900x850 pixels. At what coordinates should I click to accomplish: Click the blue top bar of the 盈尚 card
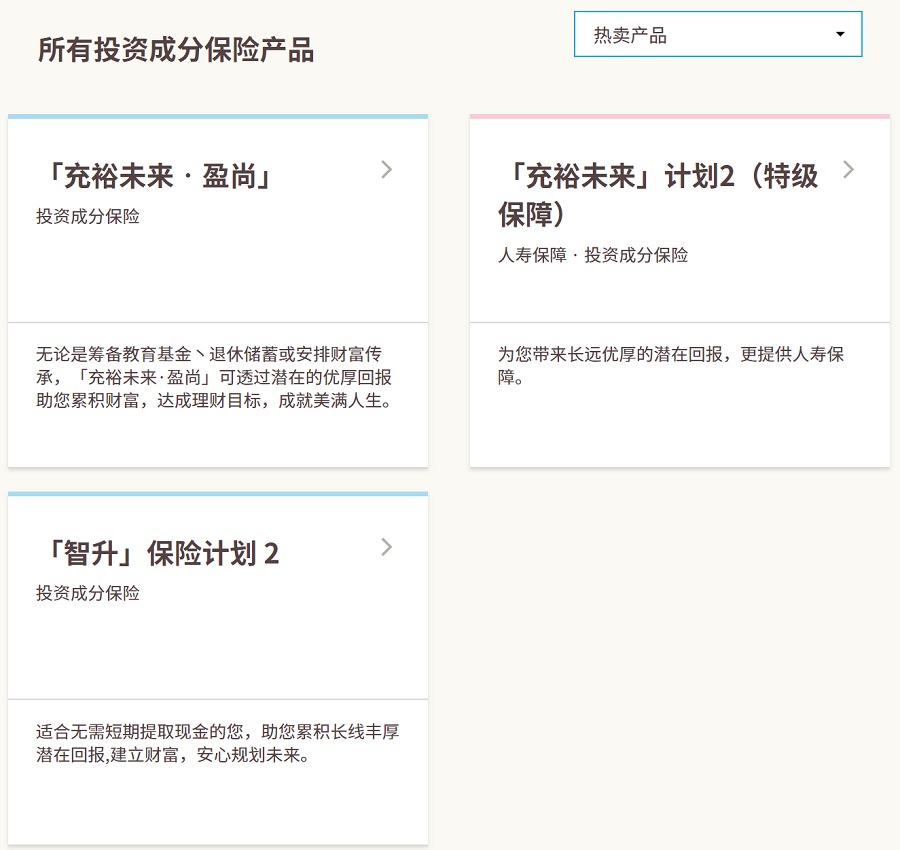click(218, 117)
